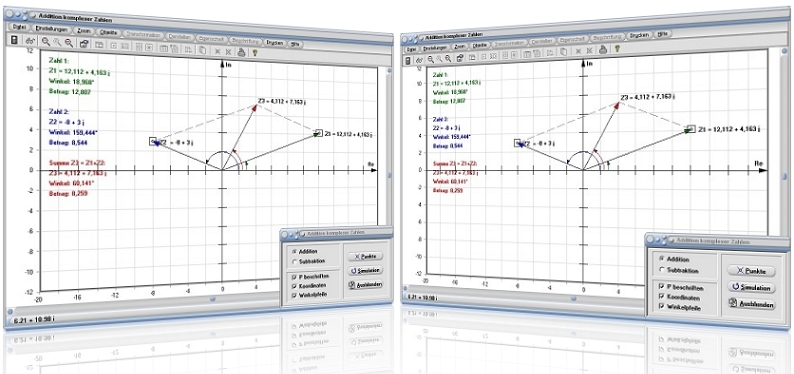
Task: Click the Punkte button in the right dialog
Action: pyautogui.click(x=751, y=271)
